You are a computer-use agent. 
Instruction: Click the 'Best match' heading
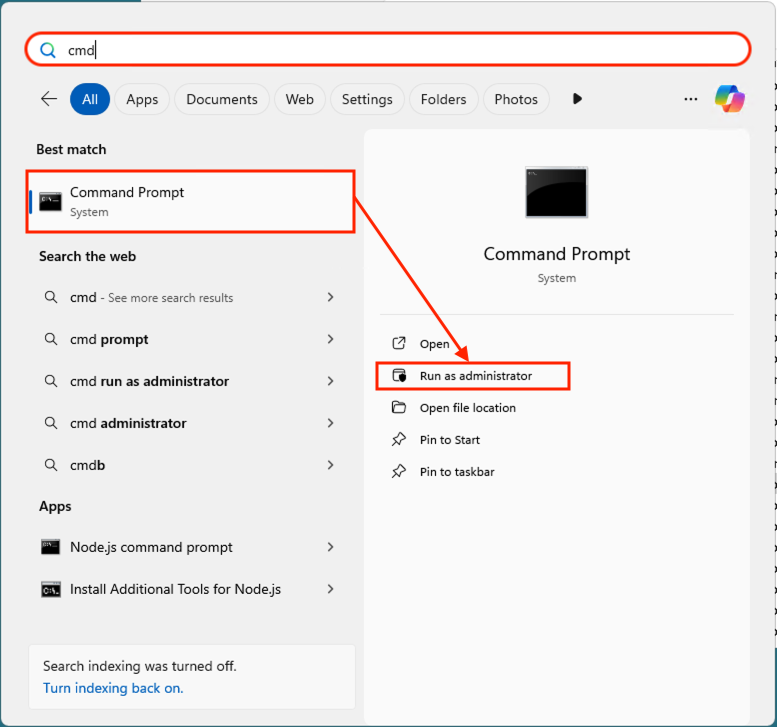(71, 149)
